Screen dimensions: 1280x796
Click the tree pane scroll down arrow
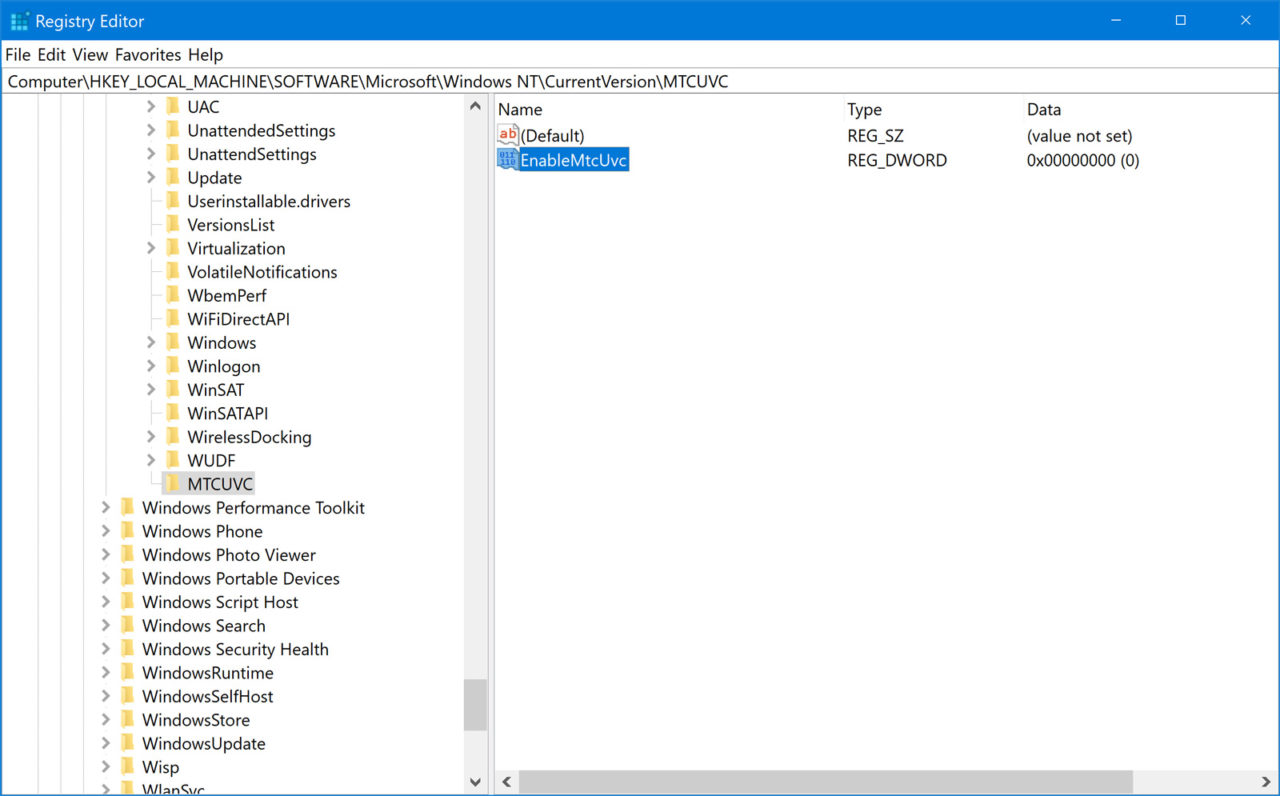tap(476, 782)
